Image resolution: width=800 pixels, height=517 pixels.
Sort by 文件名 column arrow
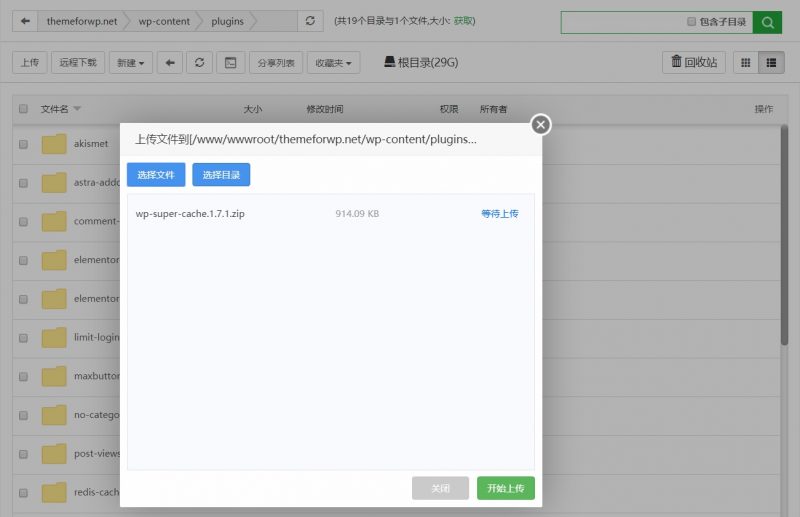[77, 109]
